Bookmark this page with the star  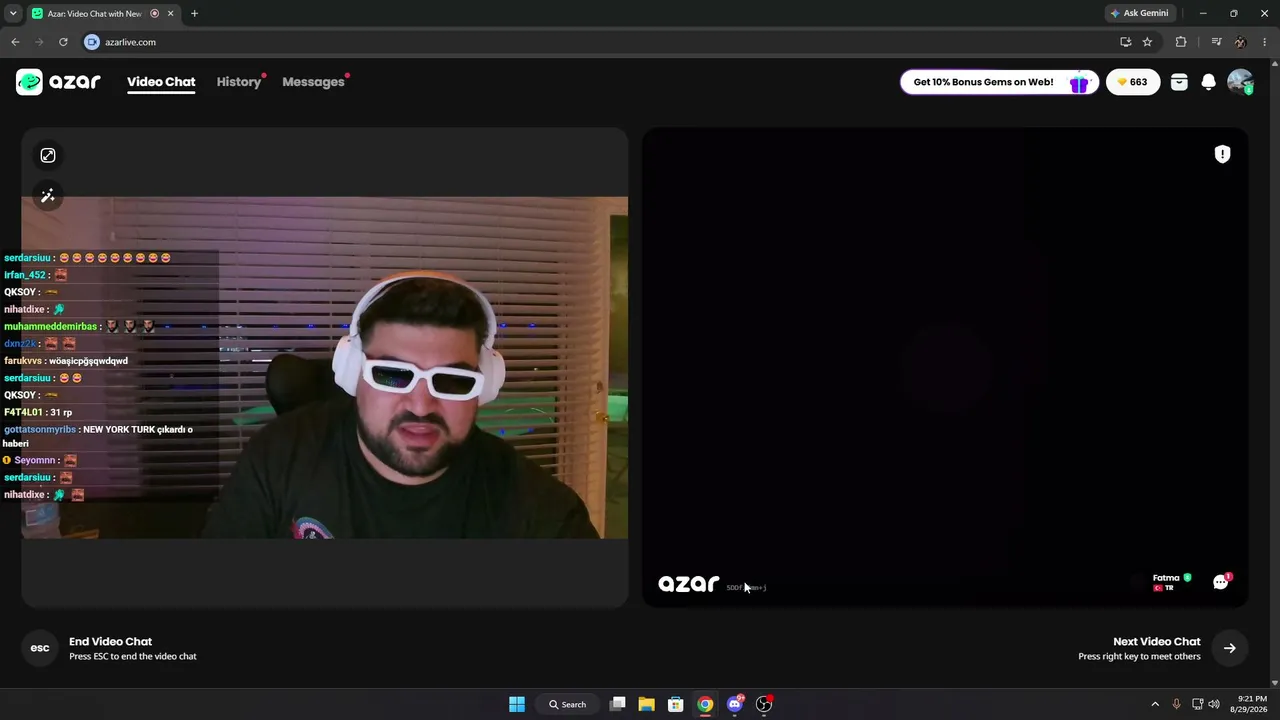click(x=1147, y=42)
